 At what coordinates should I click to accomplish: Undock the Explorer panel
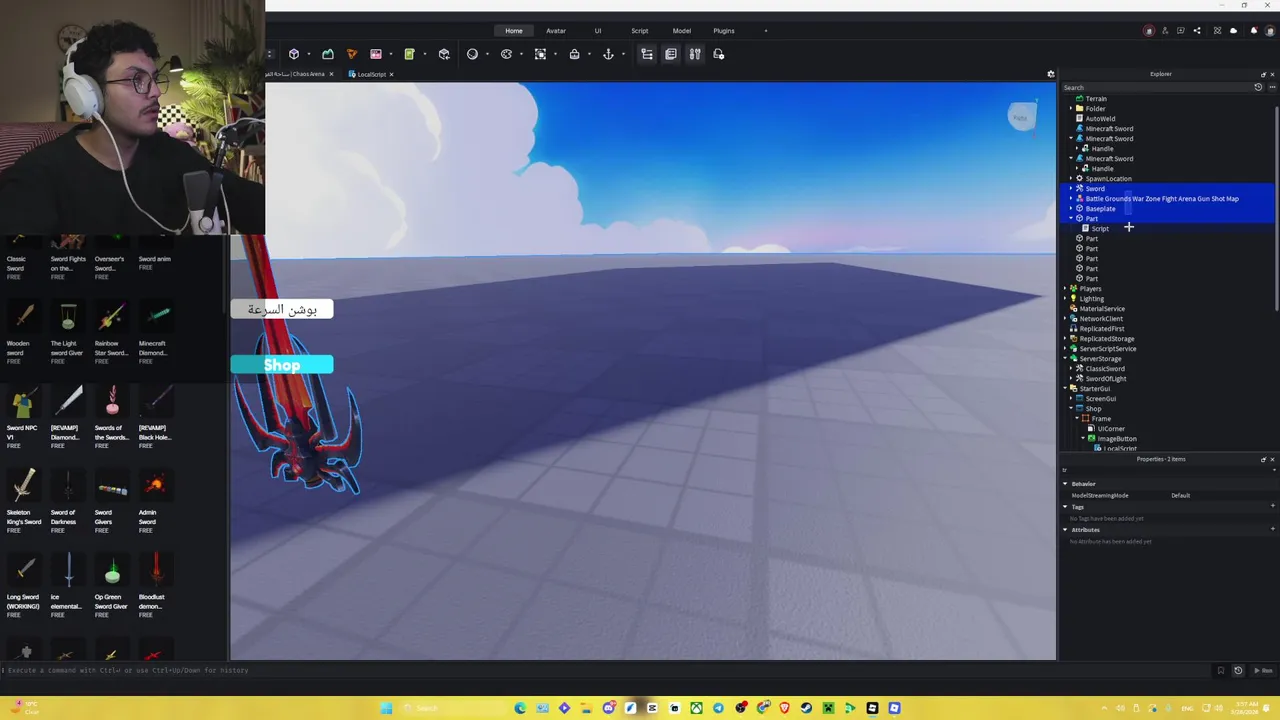coord(1263,74)
